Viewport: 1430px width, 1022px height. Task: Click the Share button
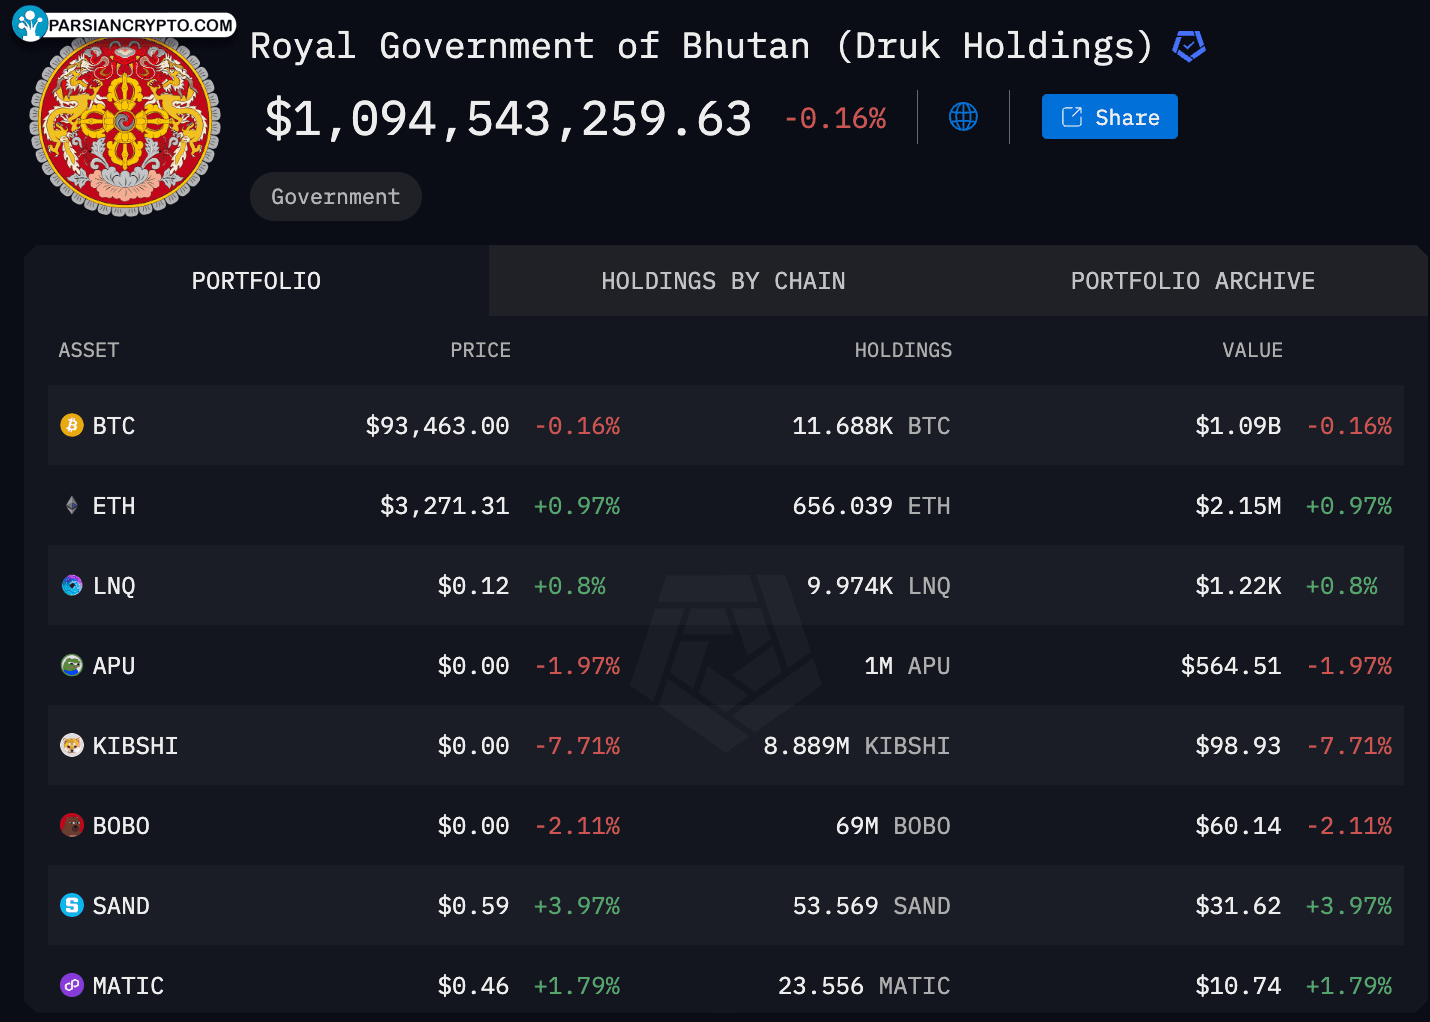[x=1110, y=117]
